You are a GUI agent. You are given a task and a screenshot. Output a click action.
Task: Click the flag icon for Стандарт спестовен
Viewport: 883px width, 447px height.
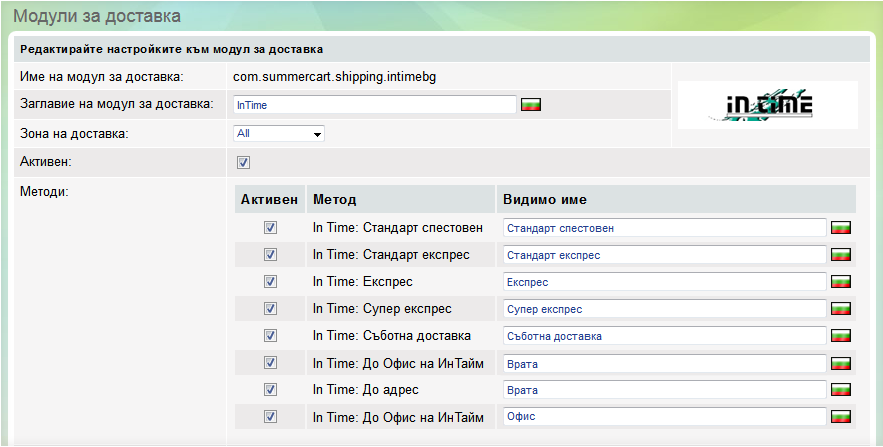click(x=841, y=228)
